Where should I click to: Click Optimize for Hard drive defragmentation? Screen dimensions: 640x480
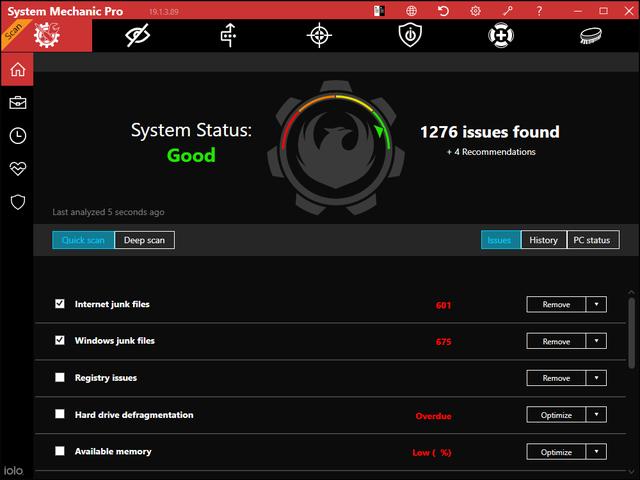click(x=556, y=415)
